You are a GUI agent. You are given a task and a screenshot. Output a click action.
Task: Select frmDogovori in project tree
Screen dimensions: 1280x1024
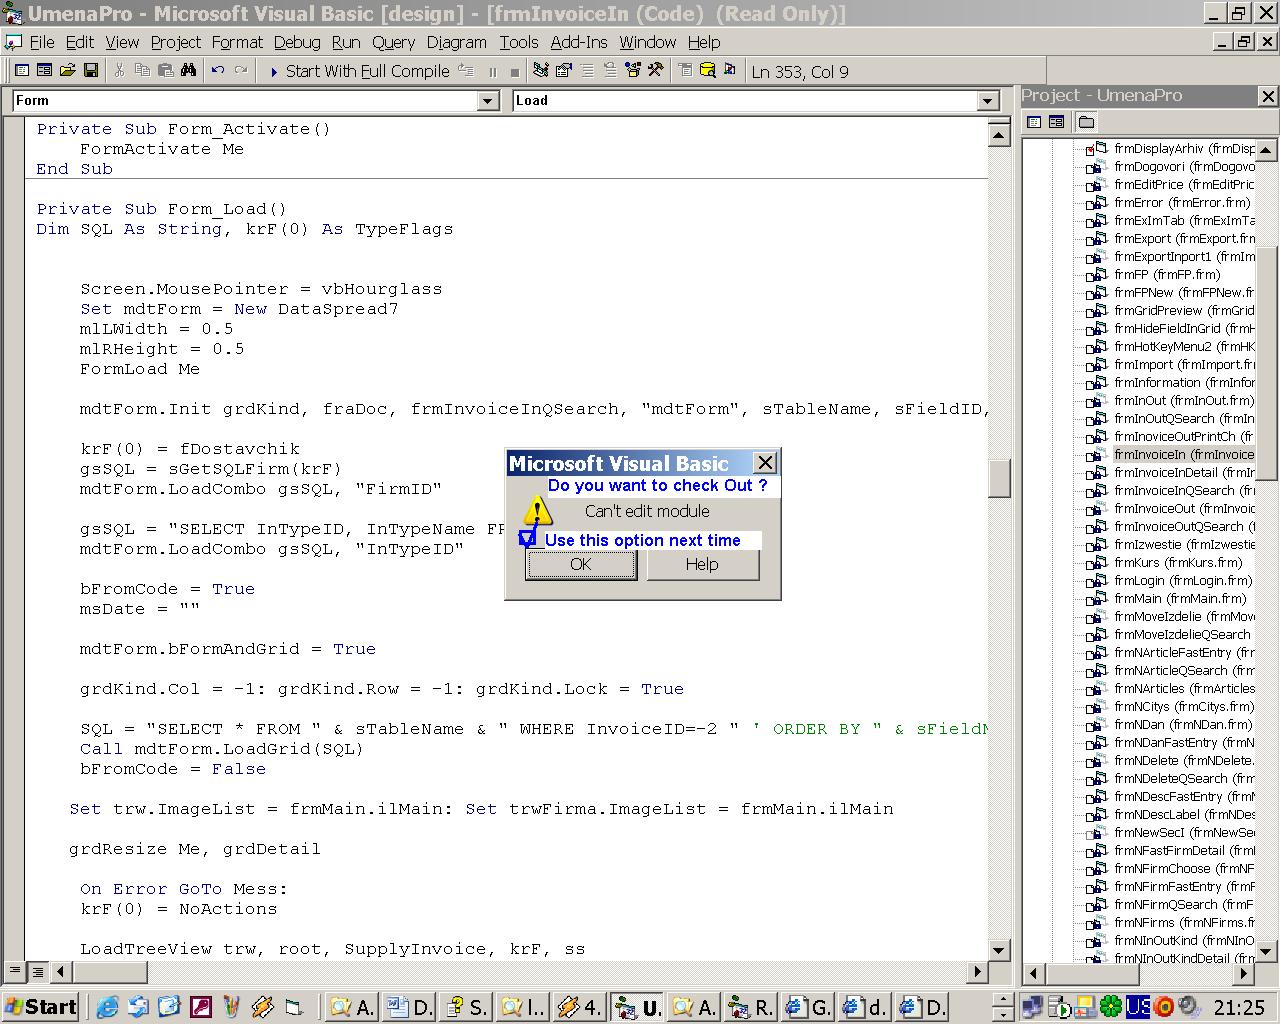pyautogui.click(x=1184, y=166)
